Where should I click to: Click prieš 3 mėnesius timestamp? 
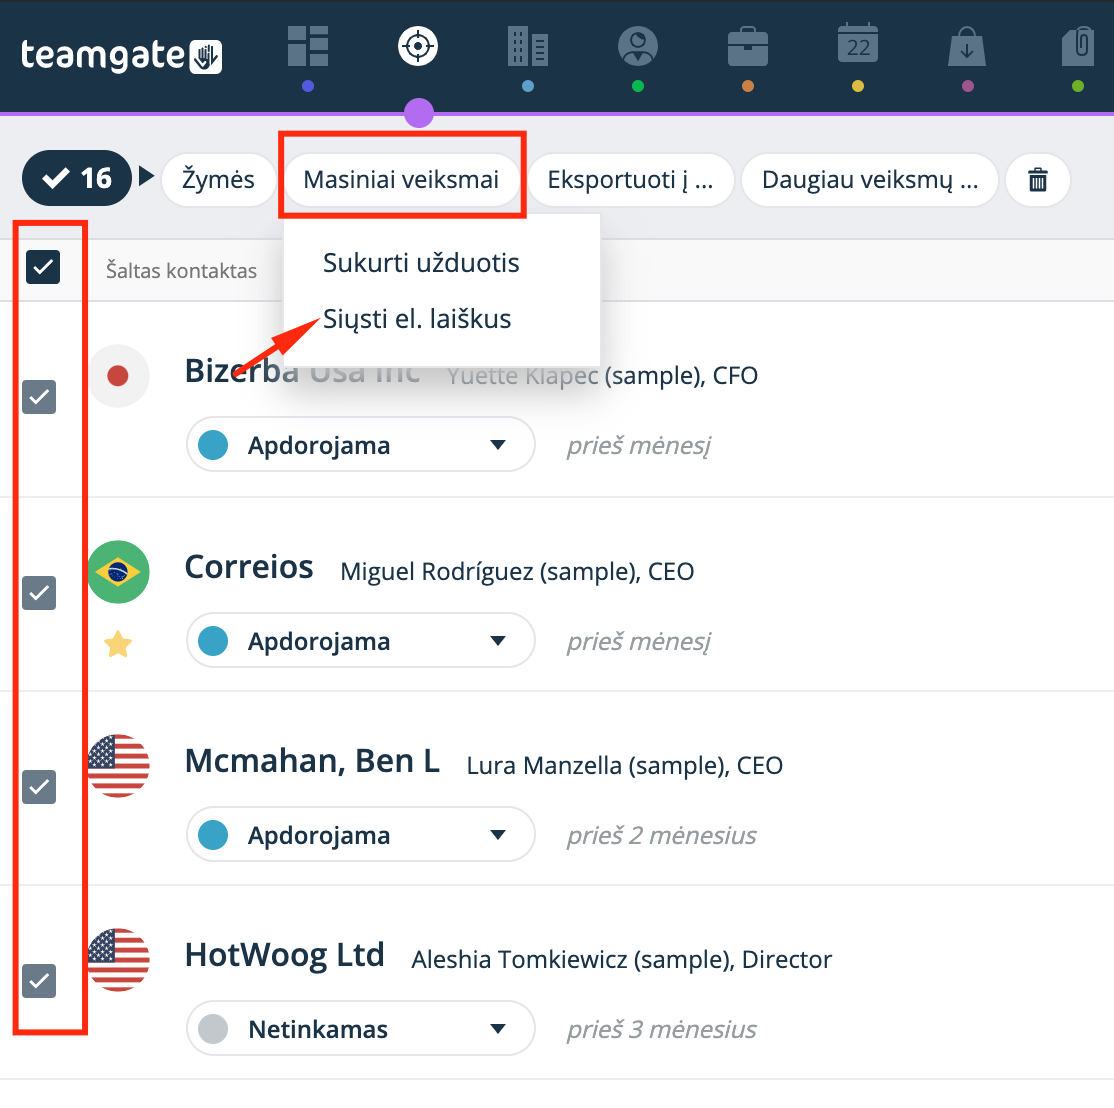[661, 1029]
